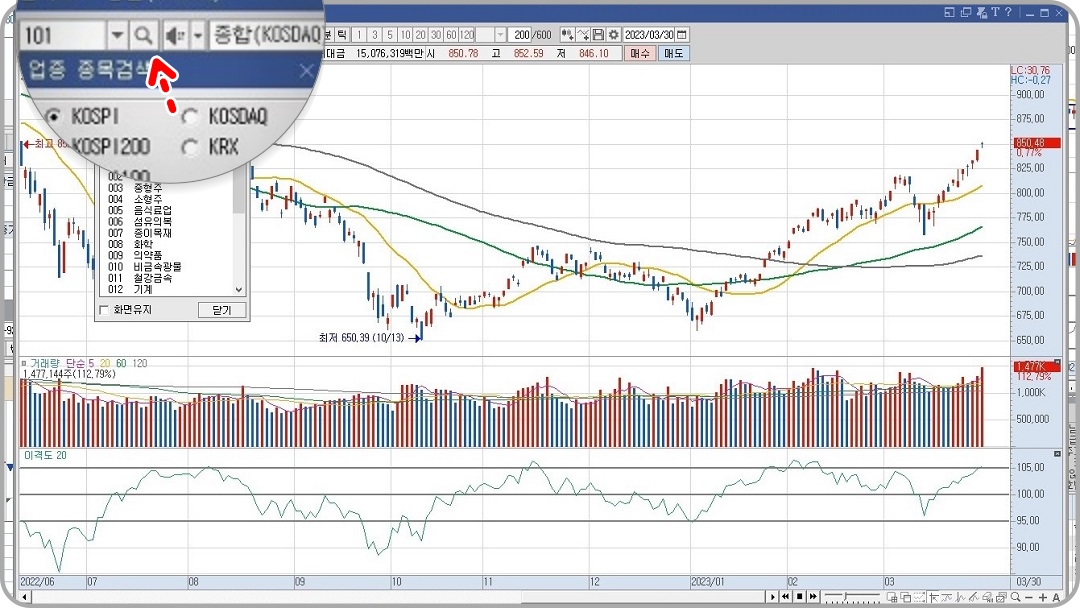Screen dimensions: 1080x608
Task: Select the KOSPI200 radio option
Action: click(111, 147)
